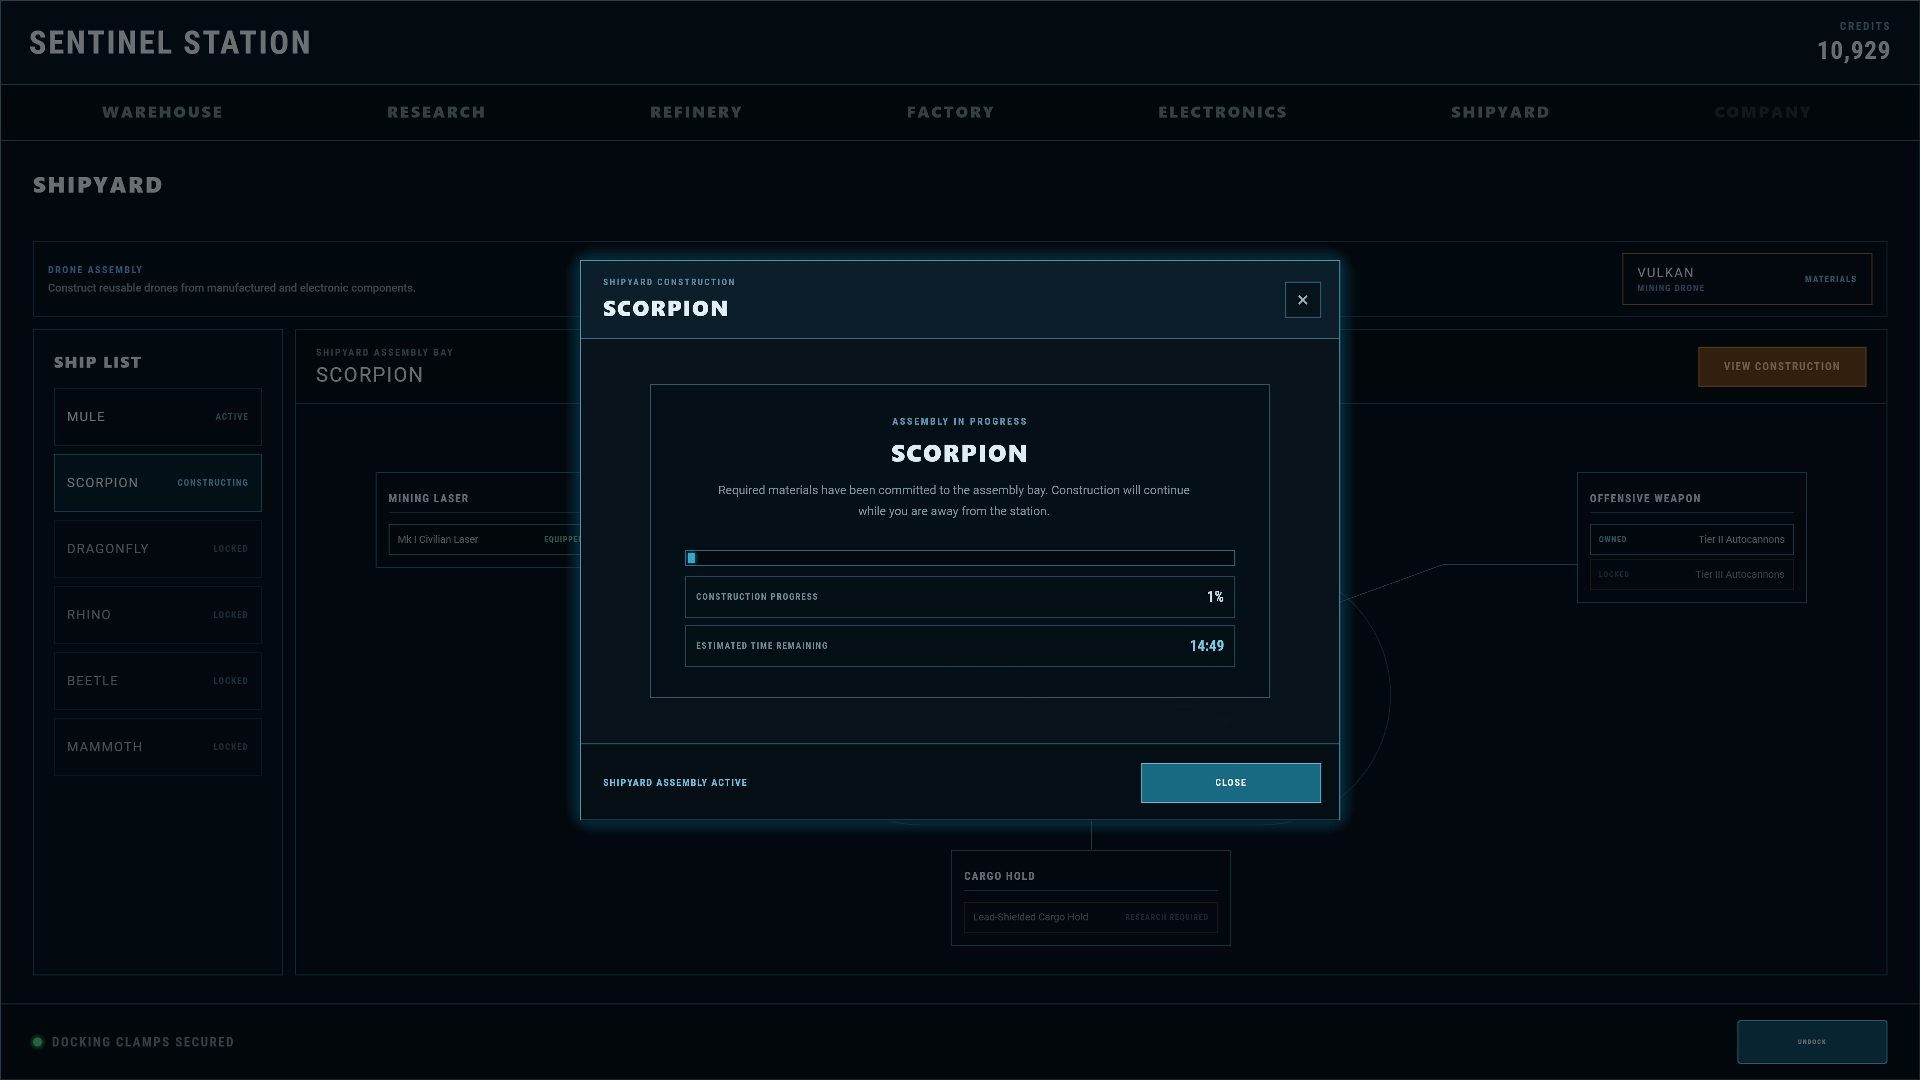Viewport: 1920px width, 1080px height.
Task: Pick Rhino from the ship list
Action: (x=158, y=615)
